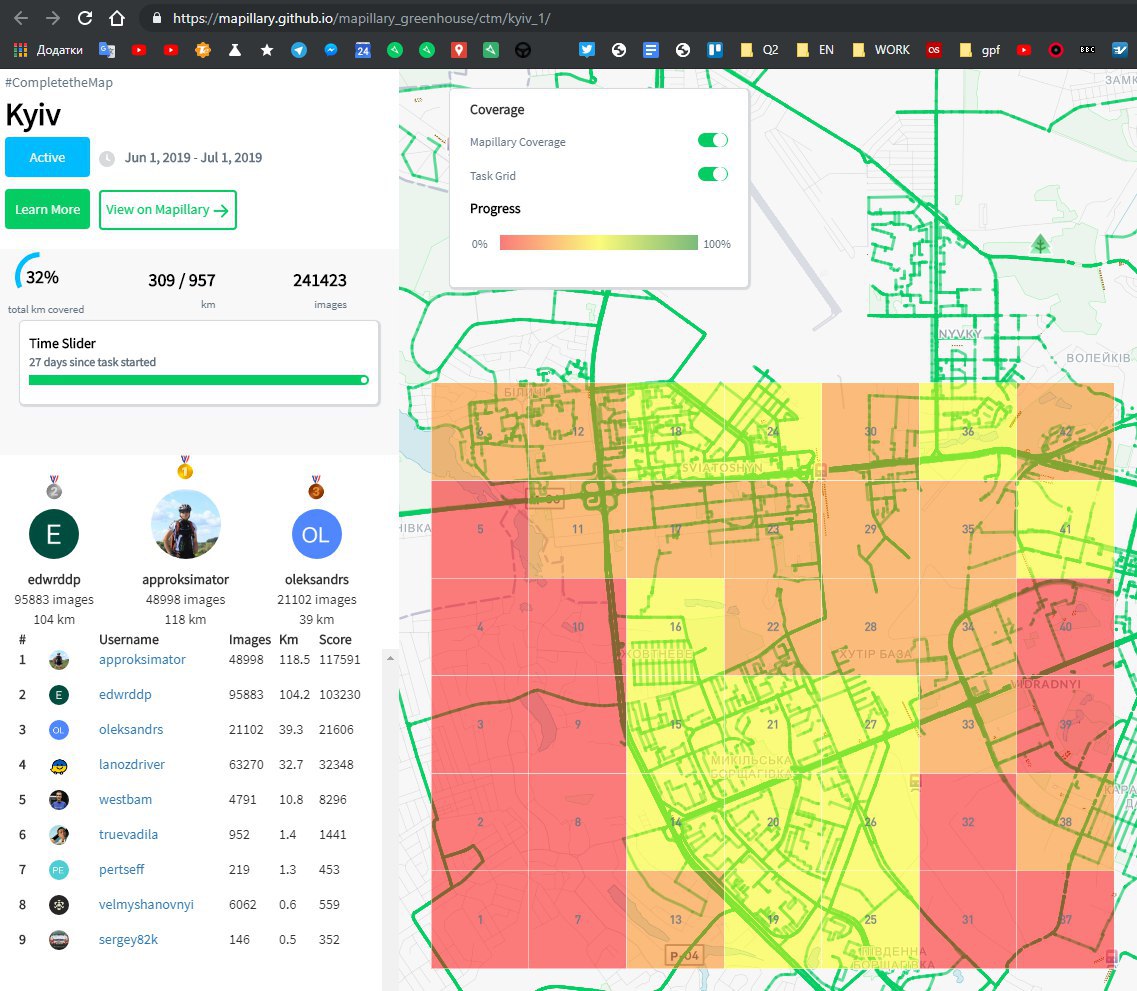Open the BBC bookmark icon
1137x991 pixels.
pyautogui.click(x=1088, y=50)
